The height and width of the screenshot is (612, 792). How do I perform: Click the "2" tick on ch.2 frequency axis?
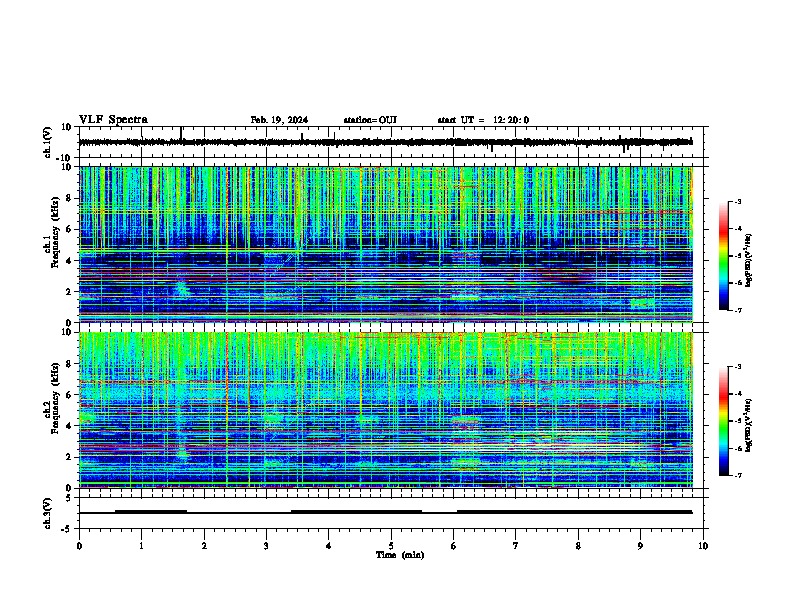pyautogui.click(x=70, y=457)
